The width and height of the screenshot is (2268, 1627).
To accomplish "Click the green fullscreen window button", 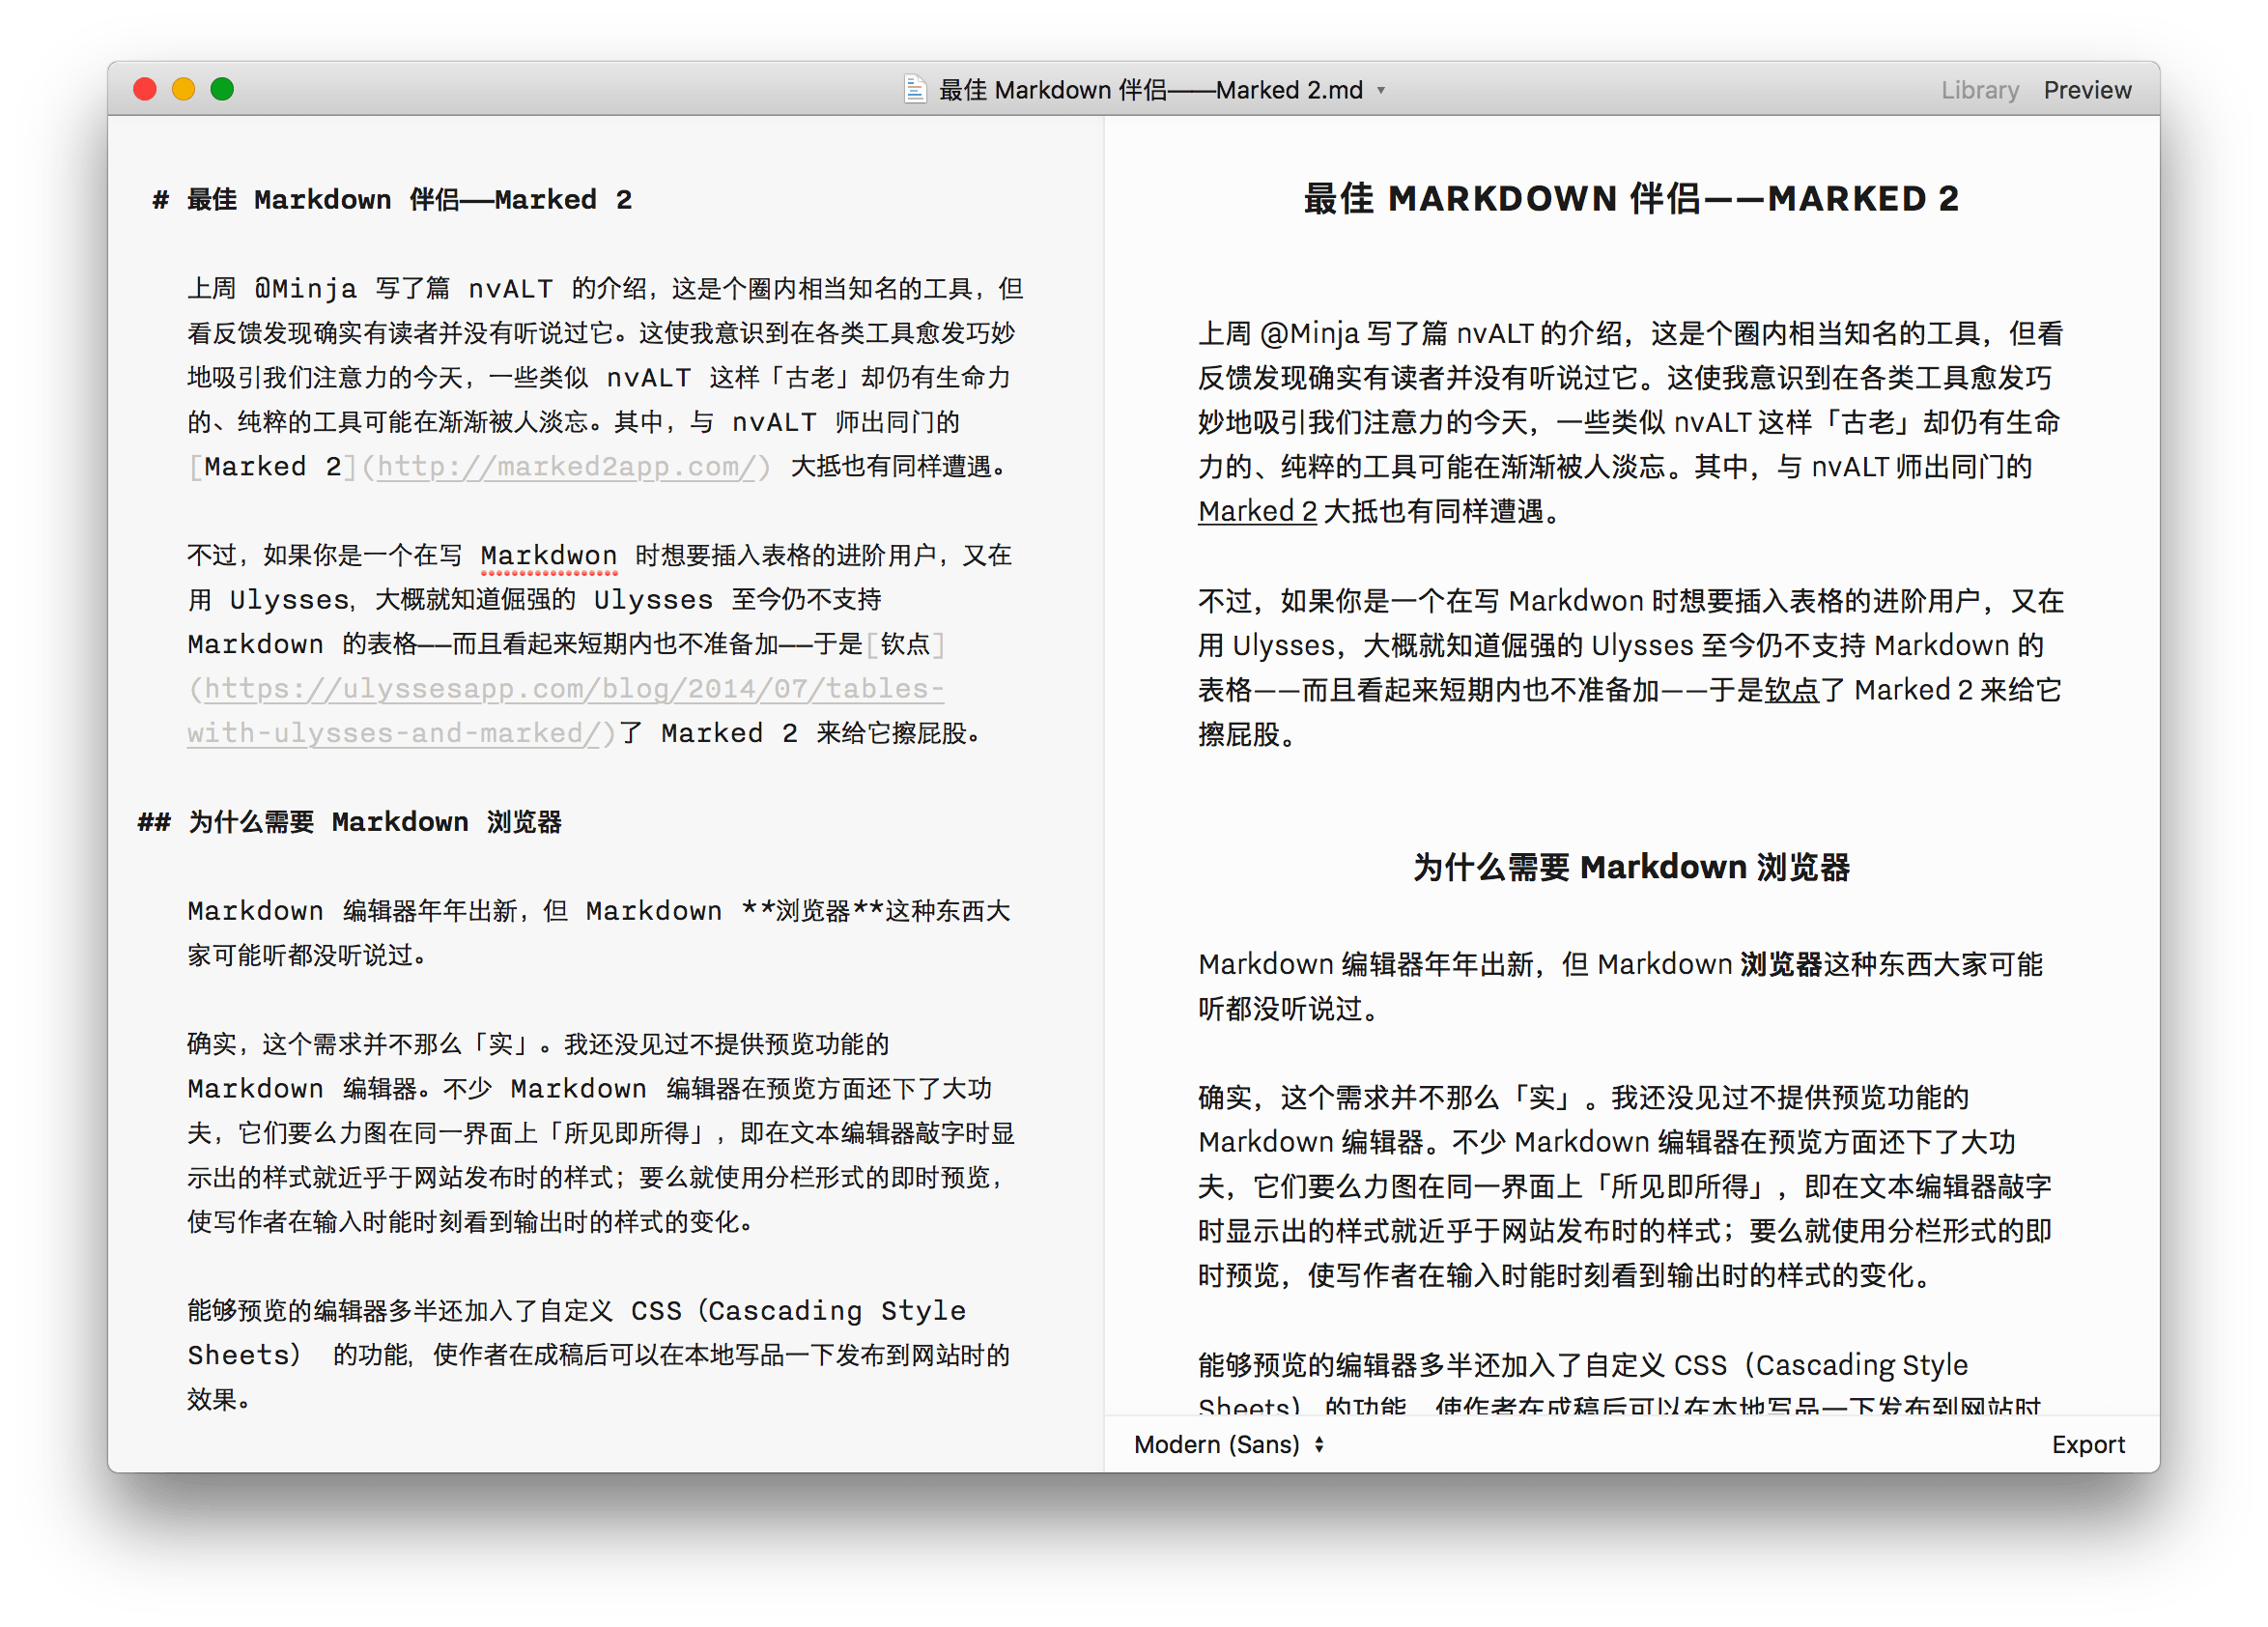I will point(222,89).
